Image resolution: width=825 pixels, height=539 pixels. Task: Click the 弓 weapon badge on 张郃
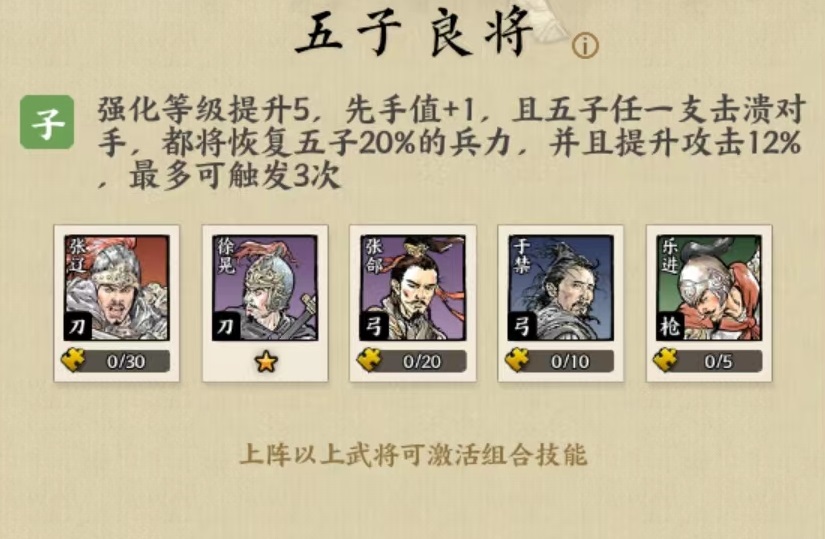click(374, 326)
